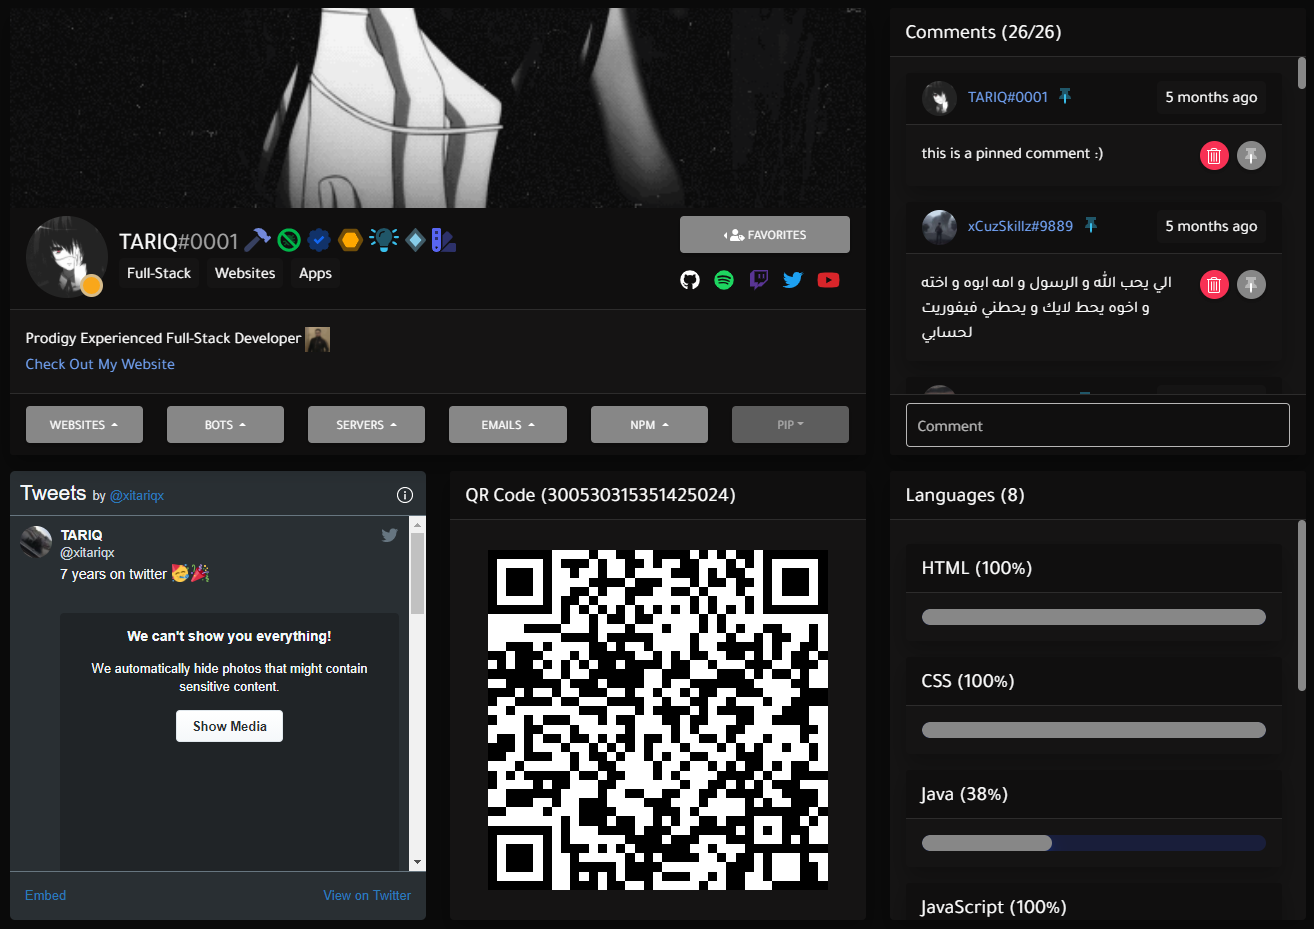Click the HTML (100%) progress bar
The image size is (1314, 929).
pos(1093,617)
